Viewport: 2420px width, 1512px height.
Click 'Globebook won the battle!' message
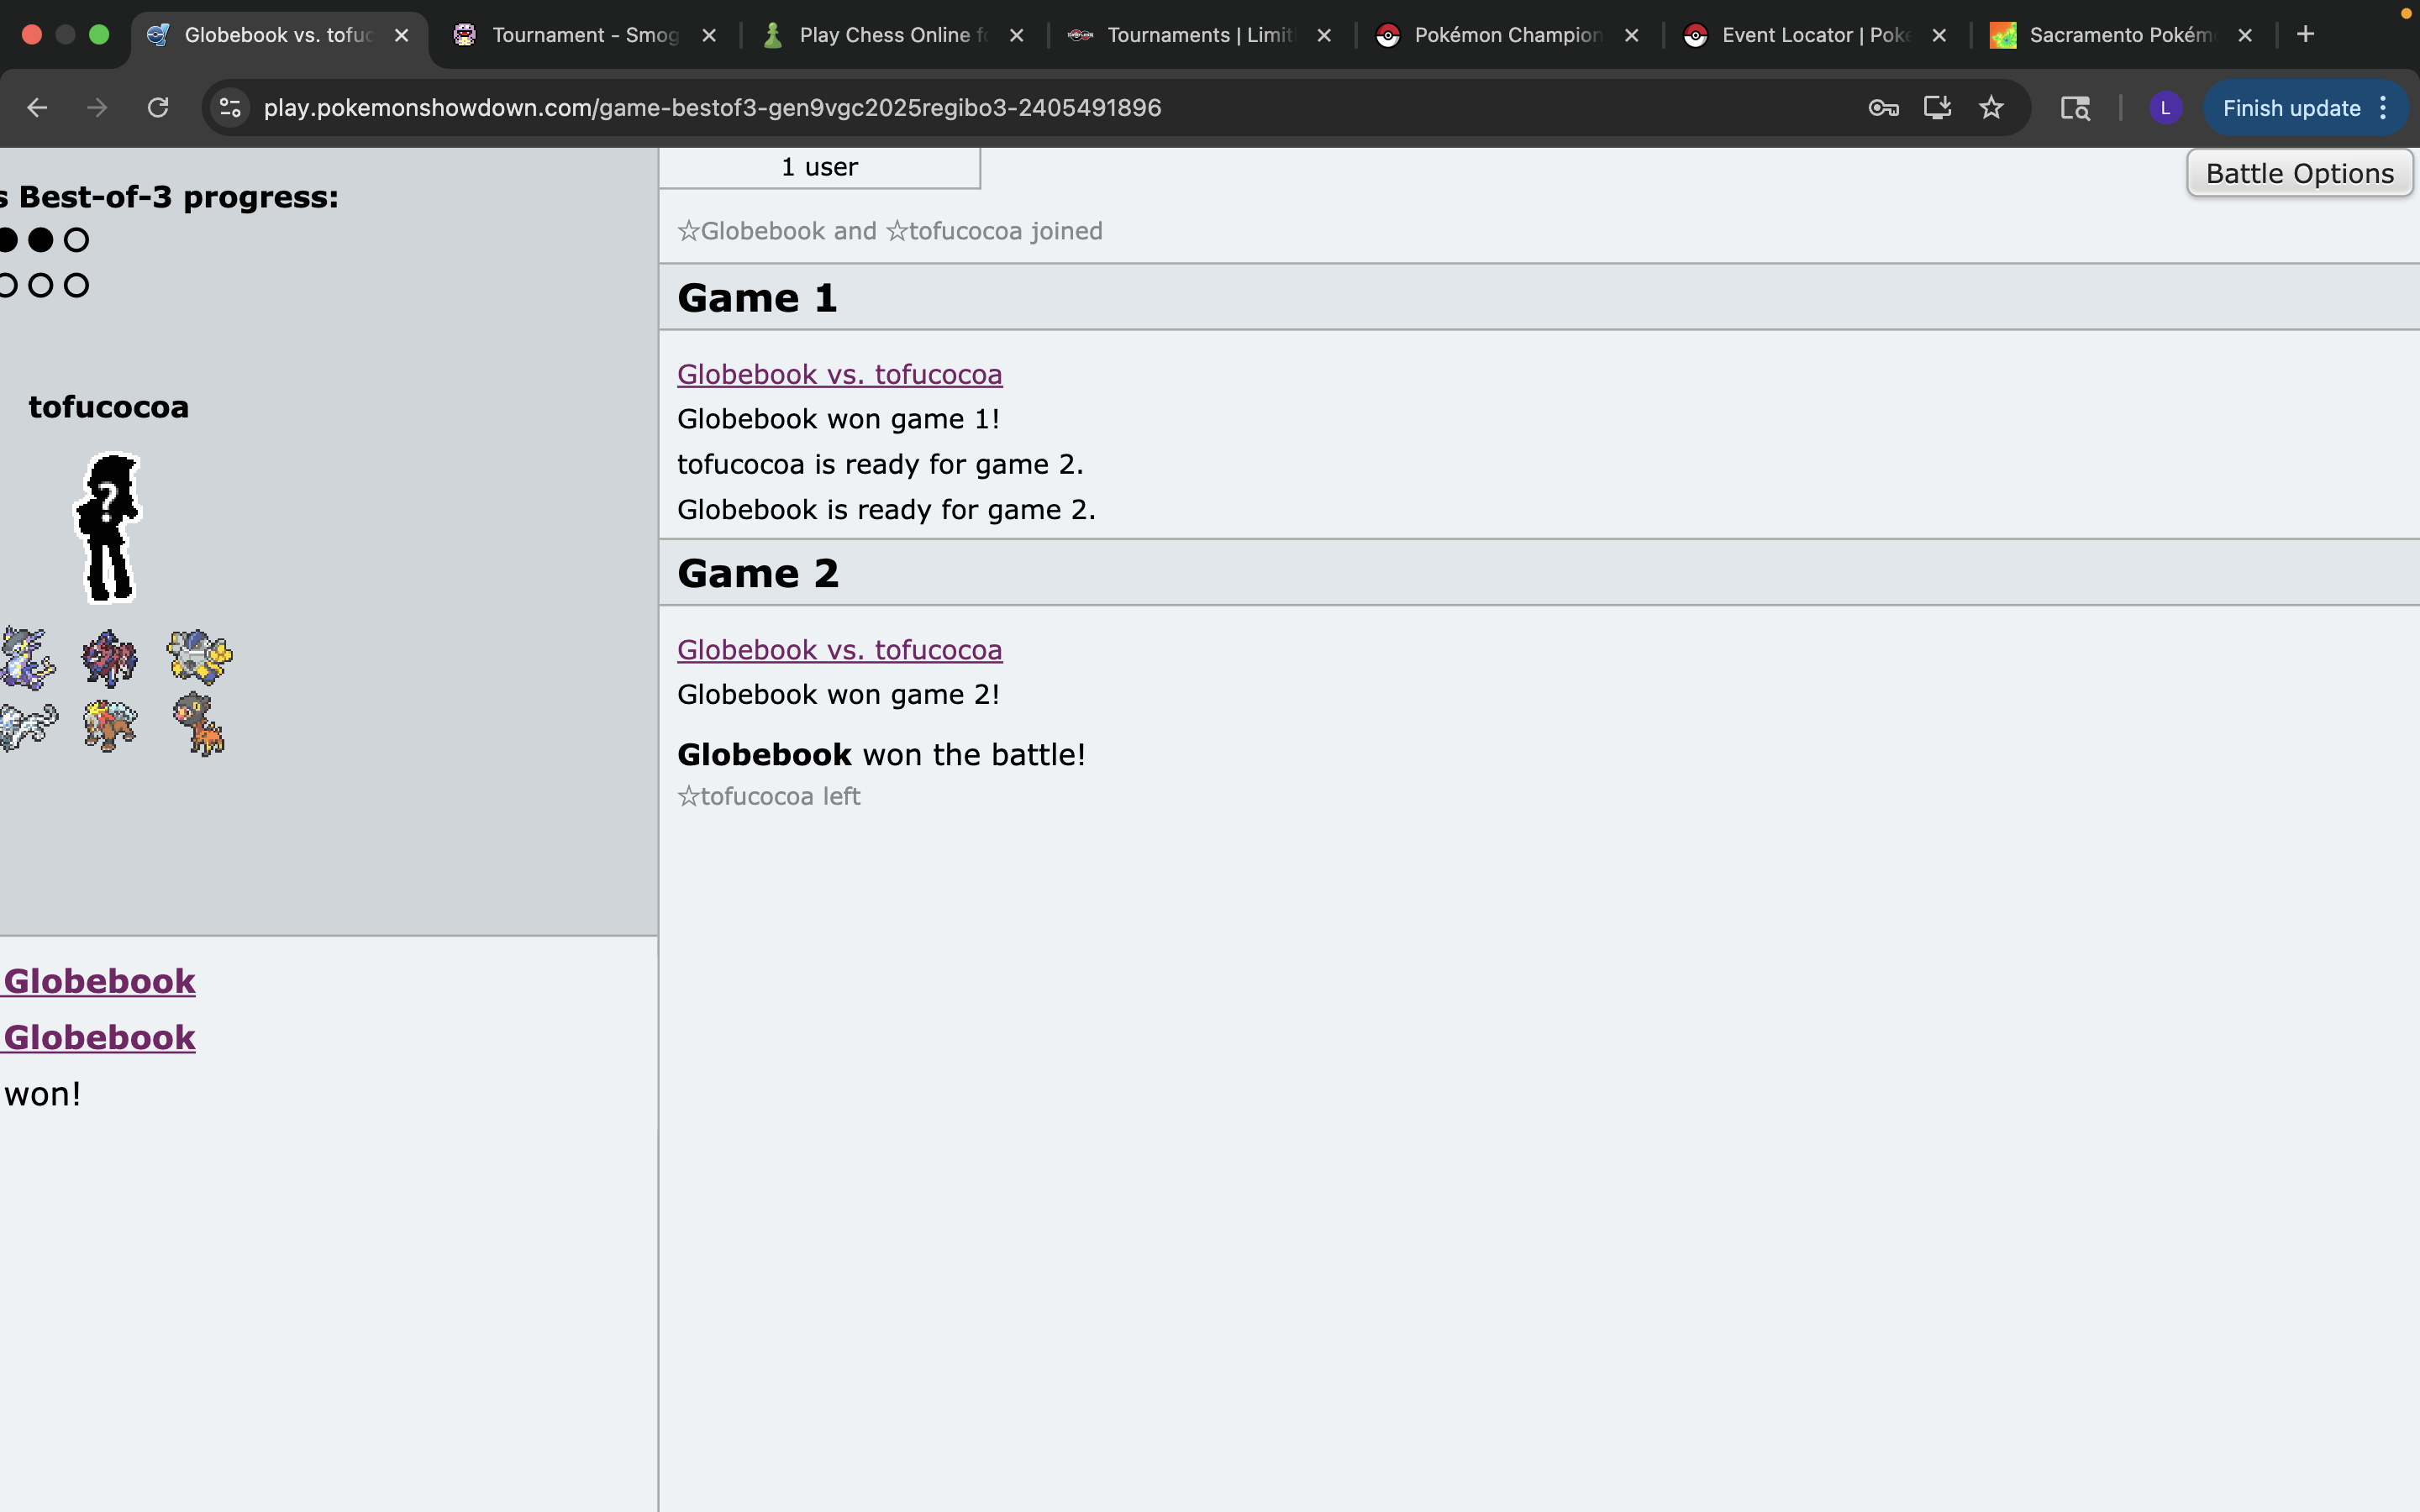(x=881, y=755)
